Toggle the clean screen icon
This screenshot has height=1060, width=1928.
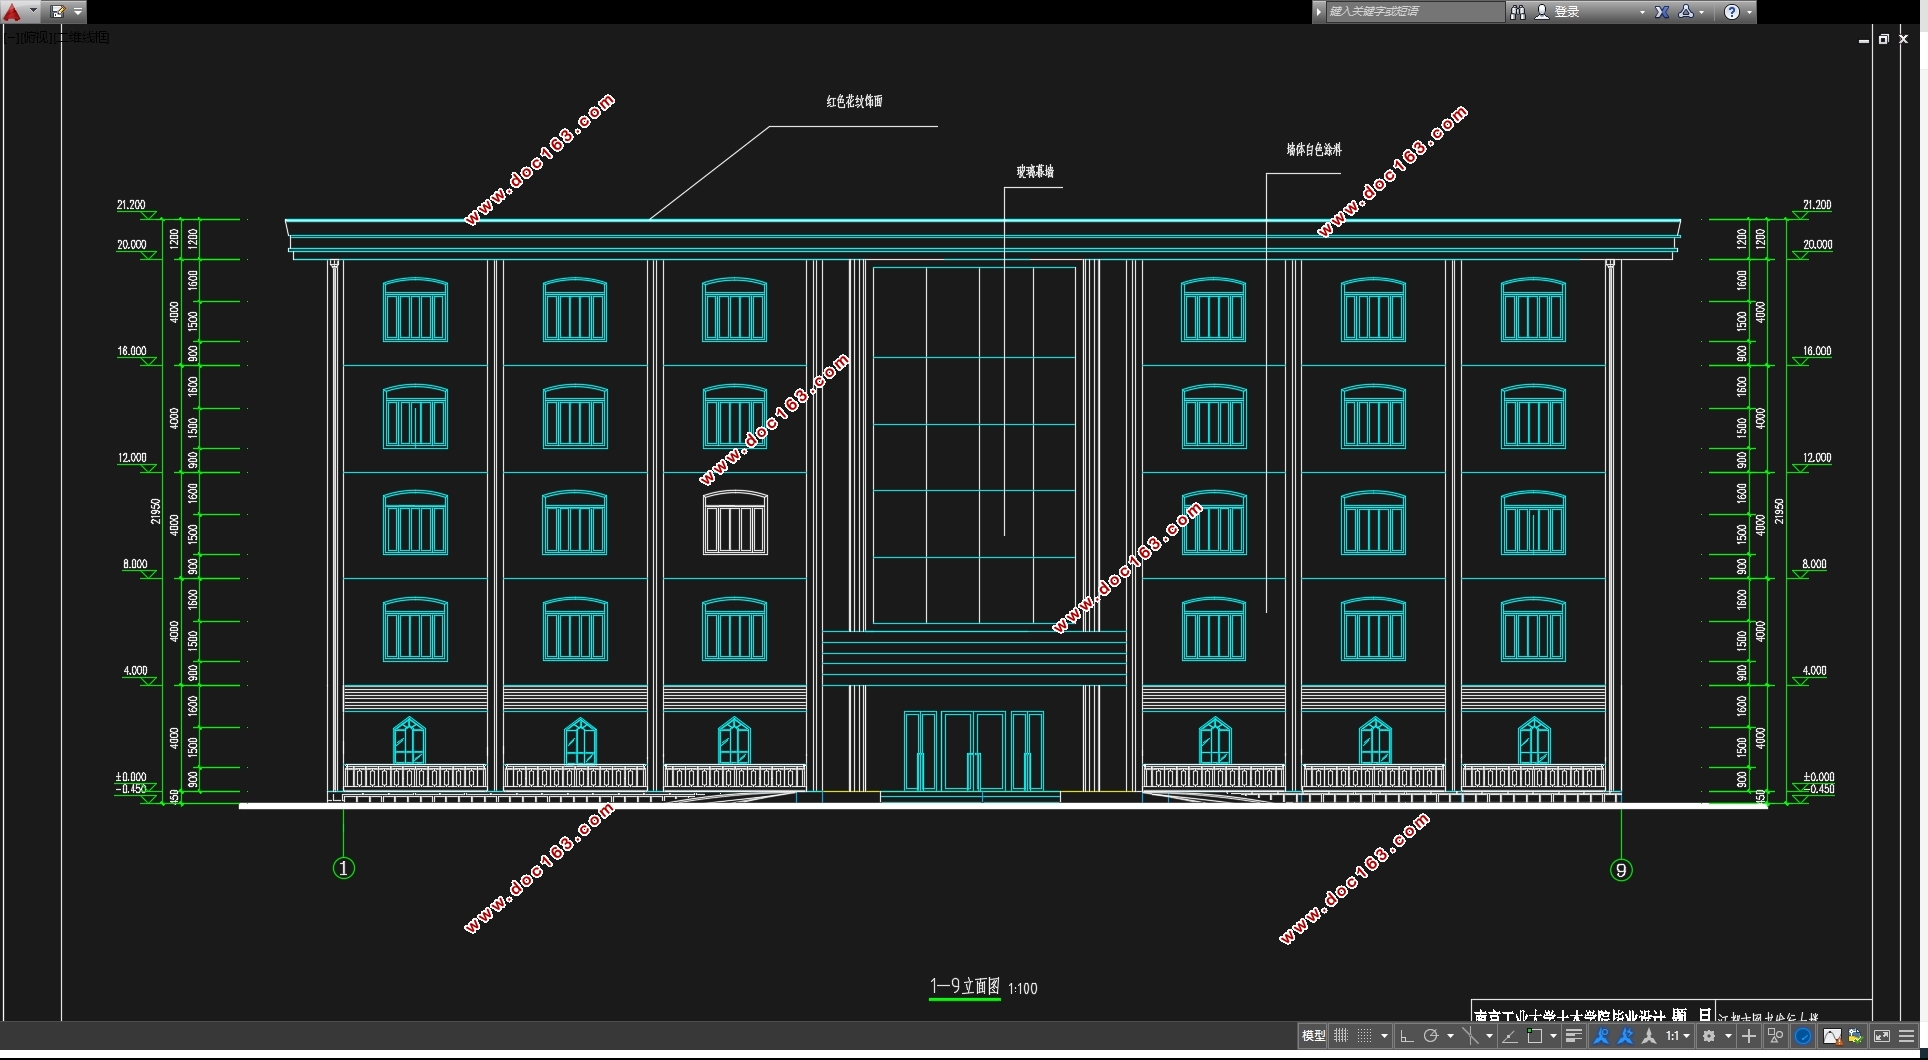(1882, 1036)
